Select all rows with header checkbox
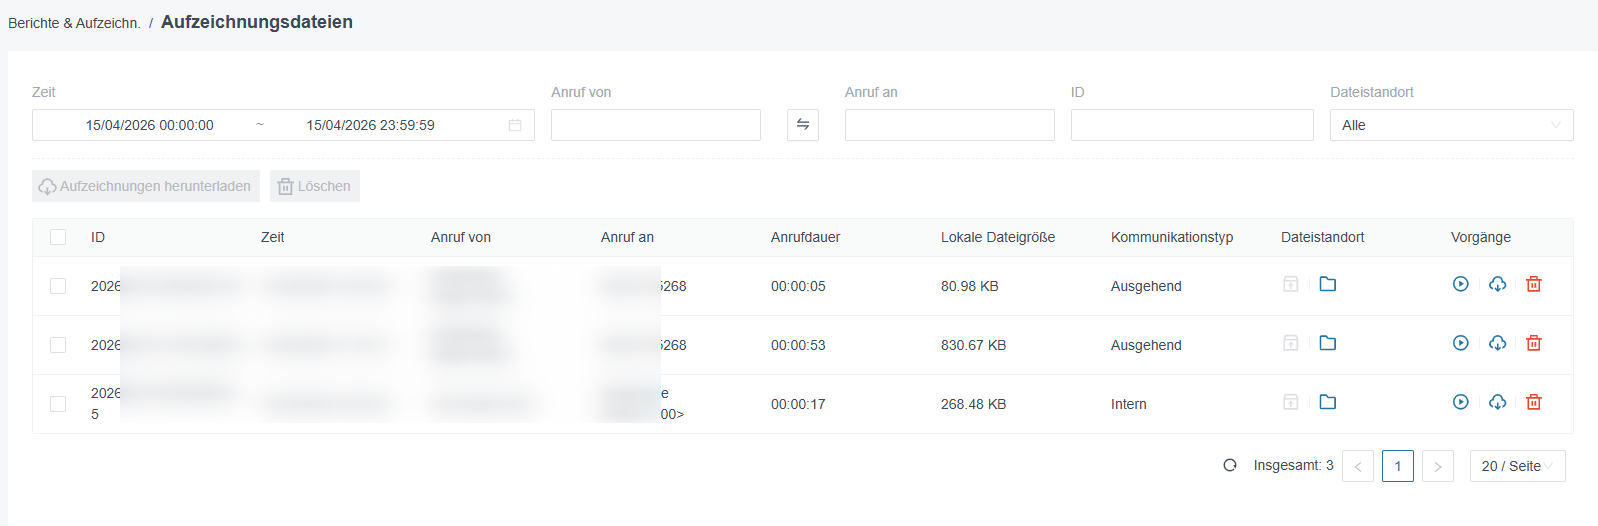Screen dimensions: 1598x526 pyautogui.click(x=58, y=237)
